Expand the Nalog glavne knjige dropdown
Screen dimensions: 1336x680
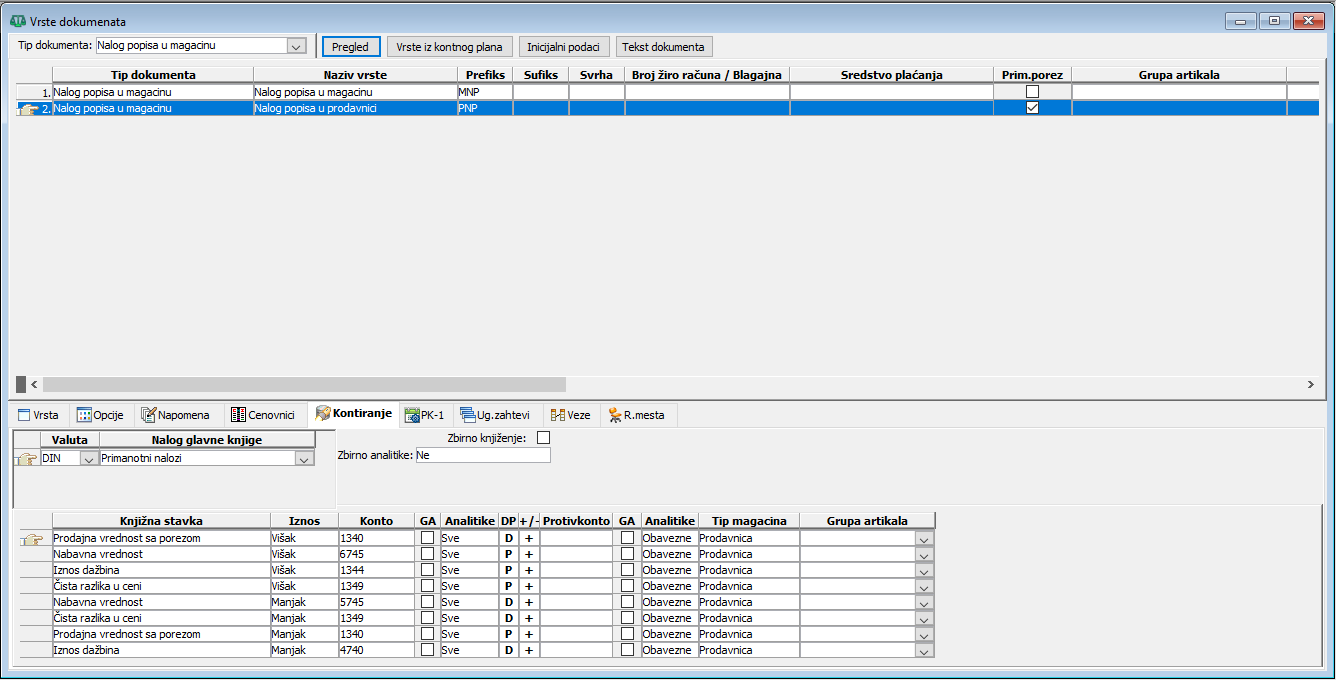tap(304, 458)
